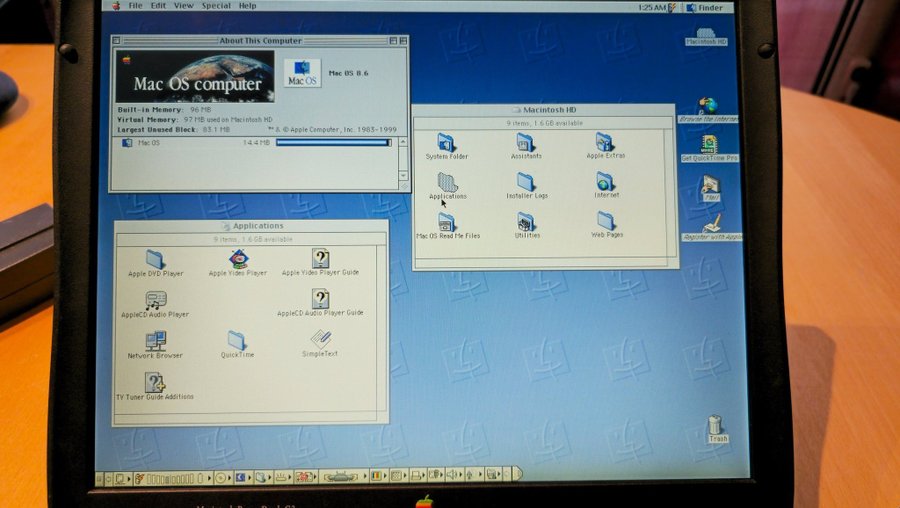Image resolution: width=900 pixels, height=508 pixels.
Task: Open the Internet folder in Macintosh HD
Action: point(606,182)
